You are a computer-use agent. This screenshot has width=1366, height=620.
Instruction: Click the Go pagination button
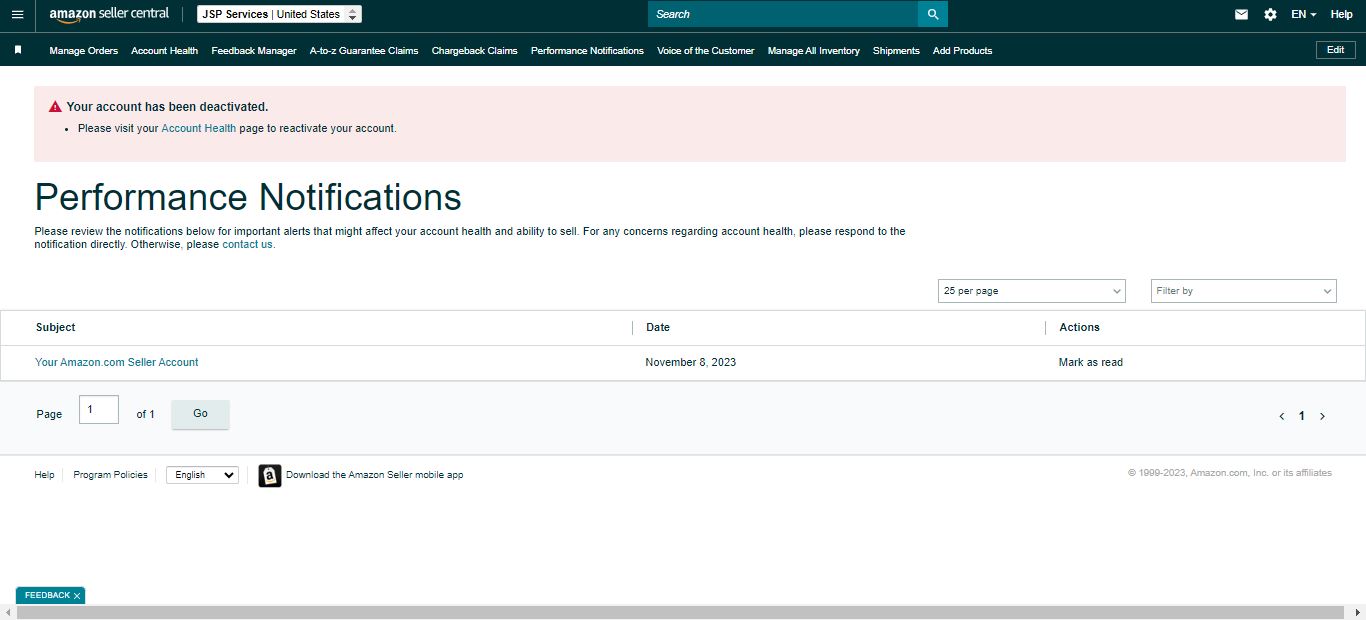click(x=200, y=414)
